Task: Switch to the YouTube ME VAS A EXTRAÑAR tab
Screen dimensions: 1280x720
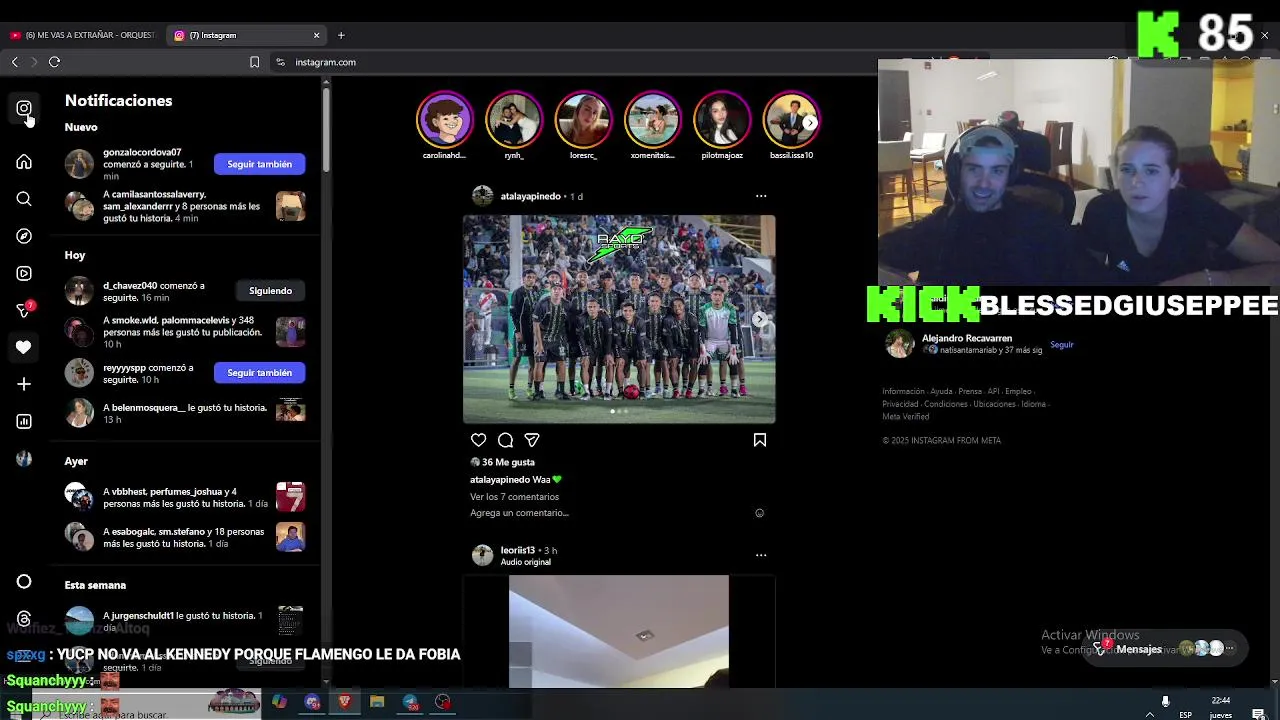Action: coord(83,35)
